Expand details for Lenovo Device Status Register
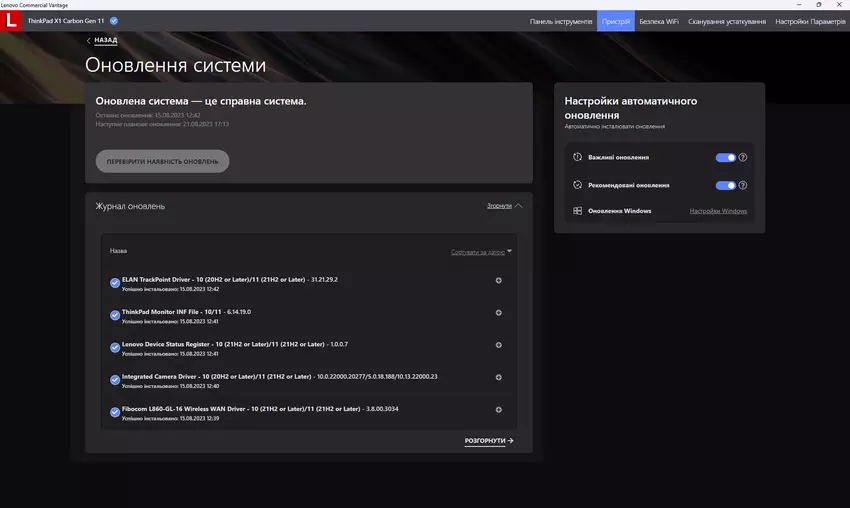The width and height of the screenshot is (850, 508). [499, 345]
